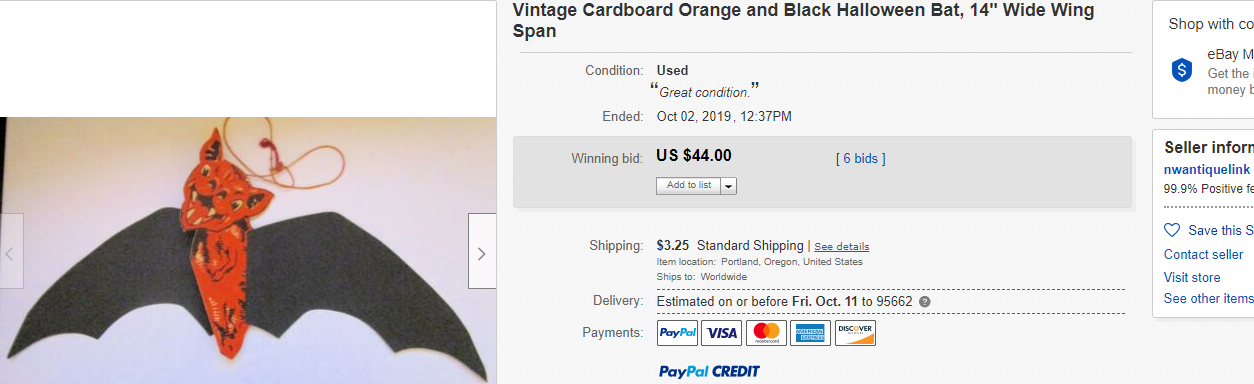Screen dimensions: 1254x384
Task: Click the Discover card icon
Action: pyautogui.click(x=855, y=333)
